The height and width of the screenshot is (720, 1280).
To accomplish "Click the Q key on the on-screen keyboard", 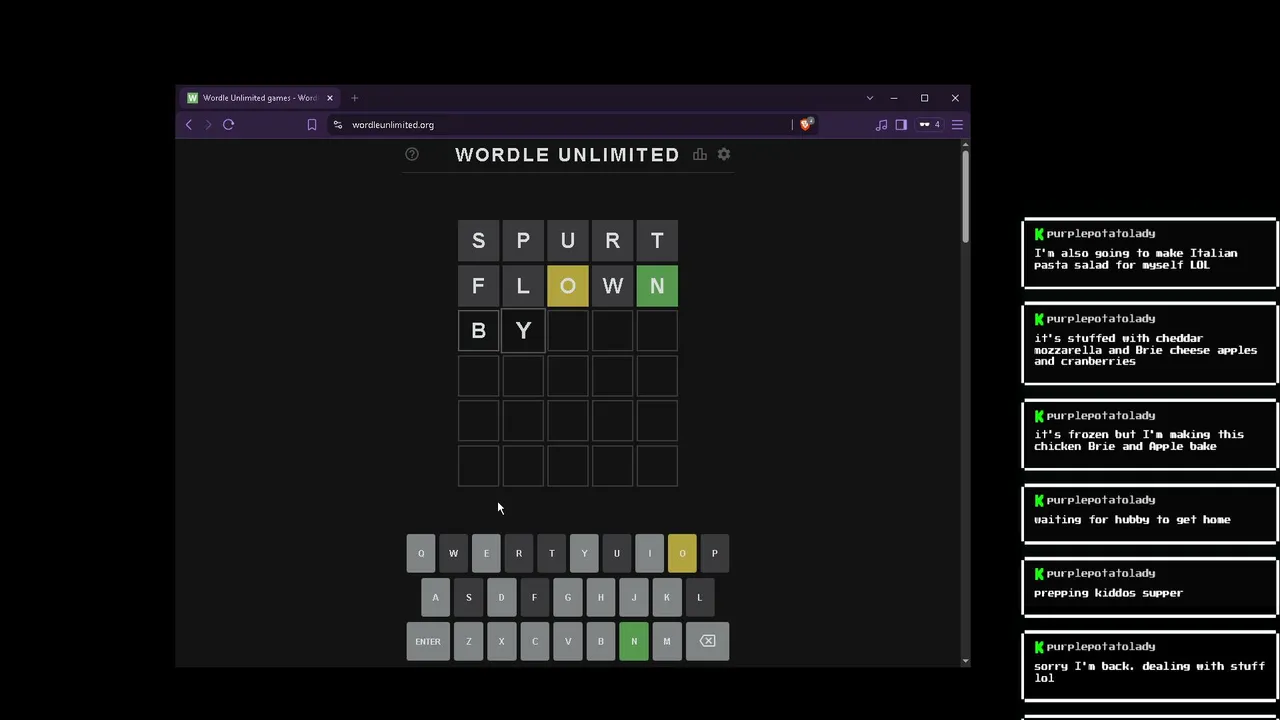I will (x=421, y=553).
